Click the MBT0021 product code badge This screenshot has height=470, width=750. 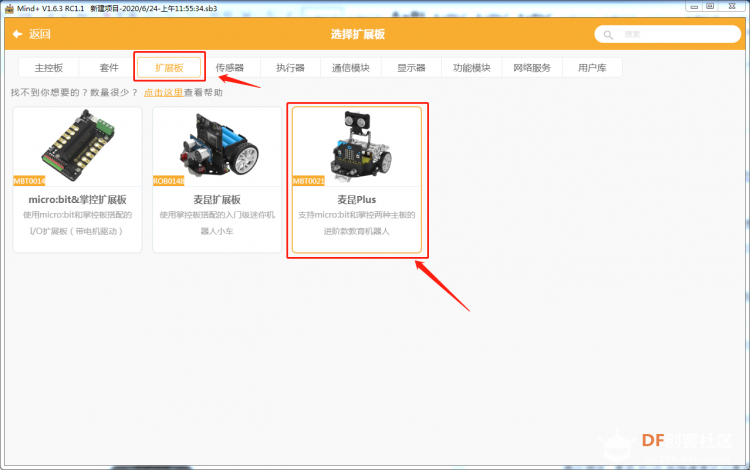[309, 181]
